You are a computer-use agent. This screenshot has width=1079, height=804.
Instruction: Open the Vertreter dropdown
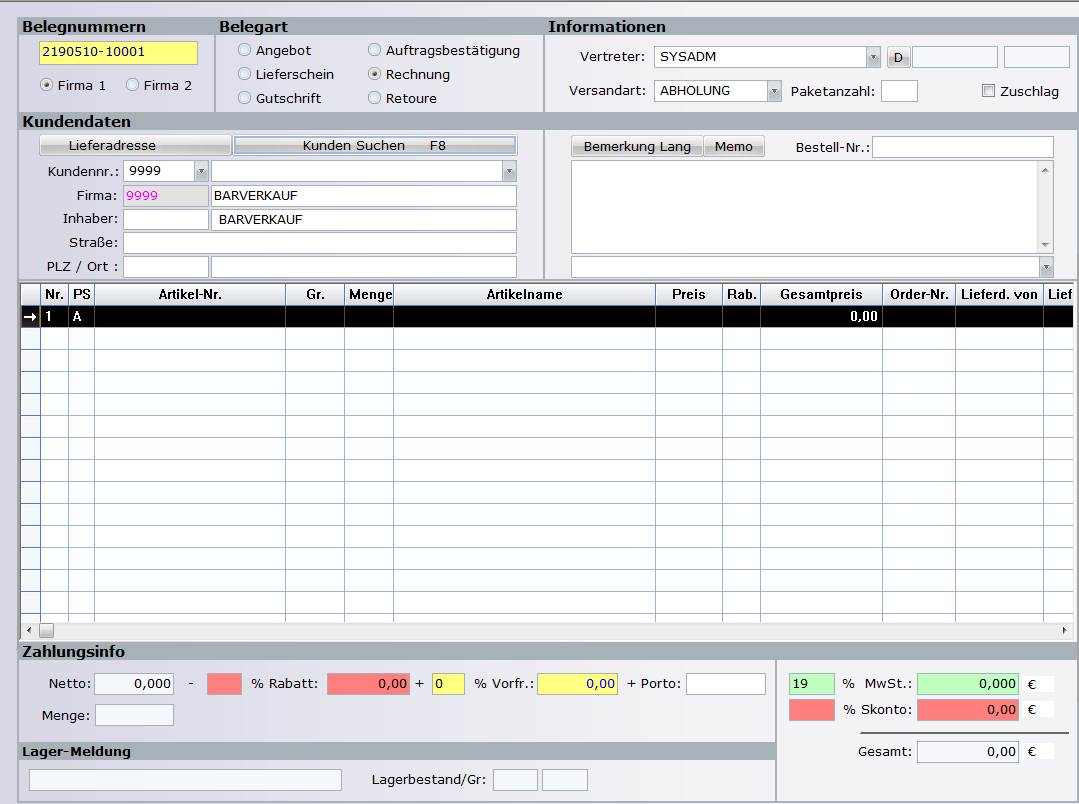(x=873, y=57)
